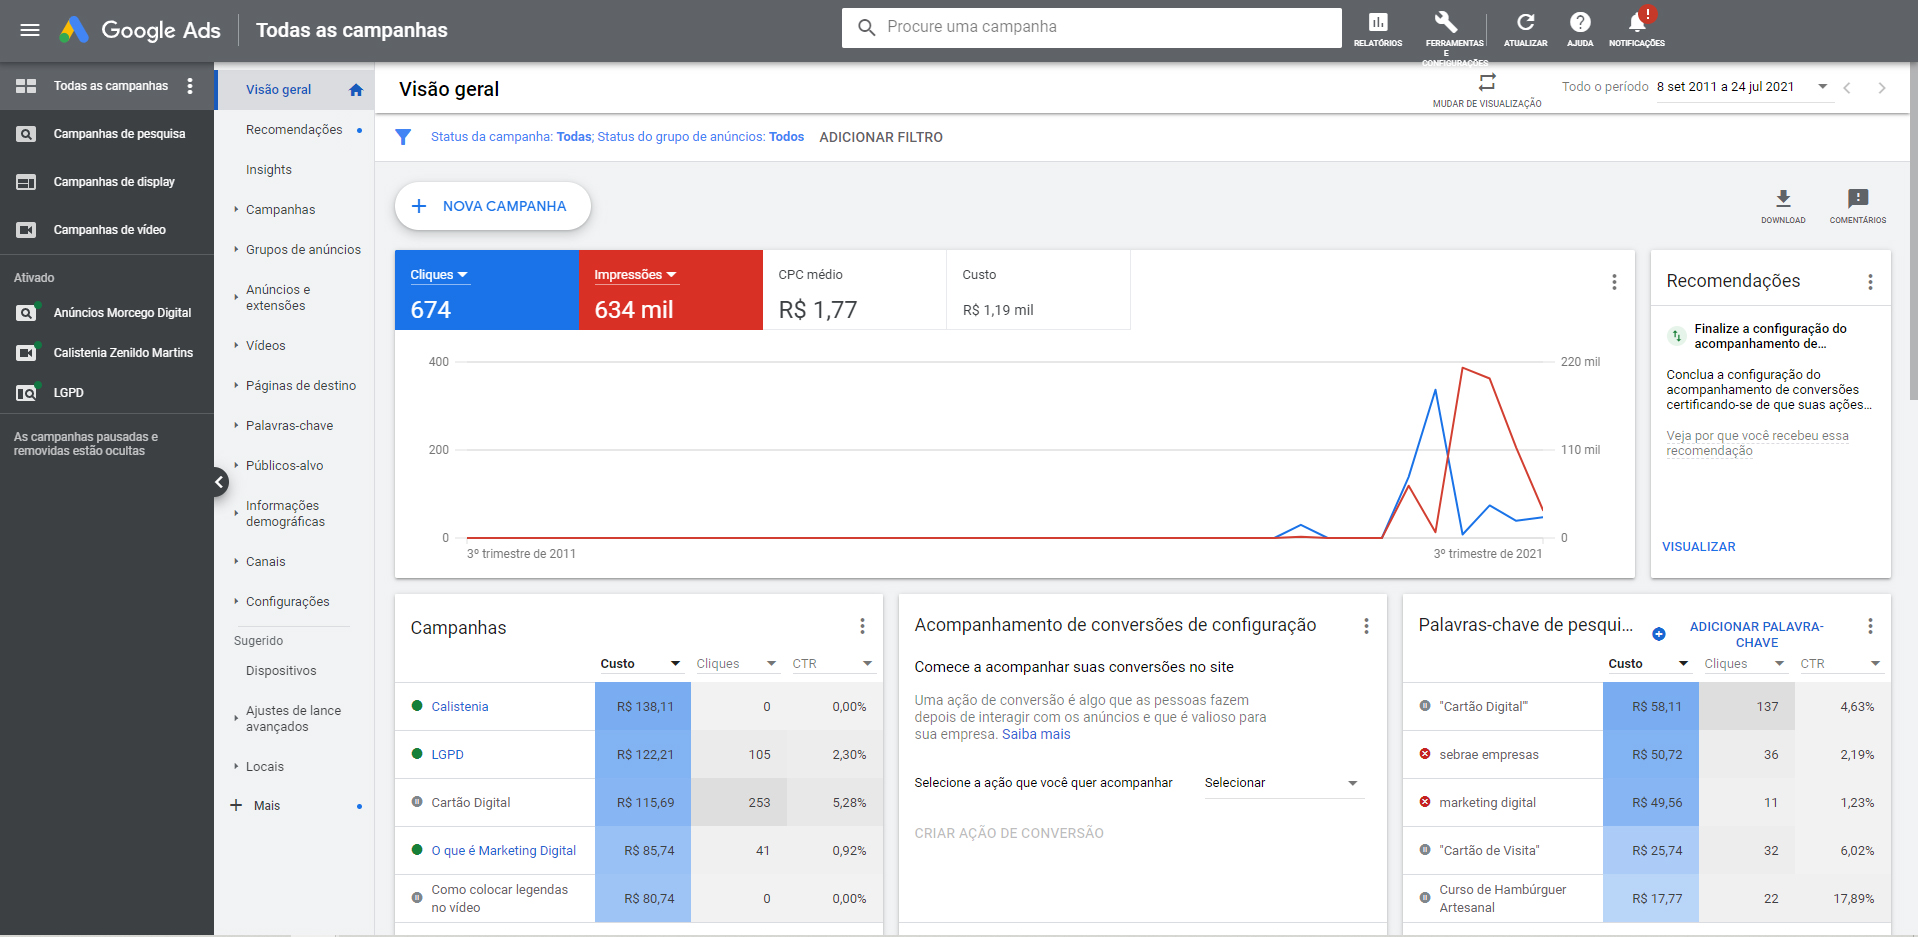Click the campaign search field
This screenshot has width=1918, height=937.
1092,28
